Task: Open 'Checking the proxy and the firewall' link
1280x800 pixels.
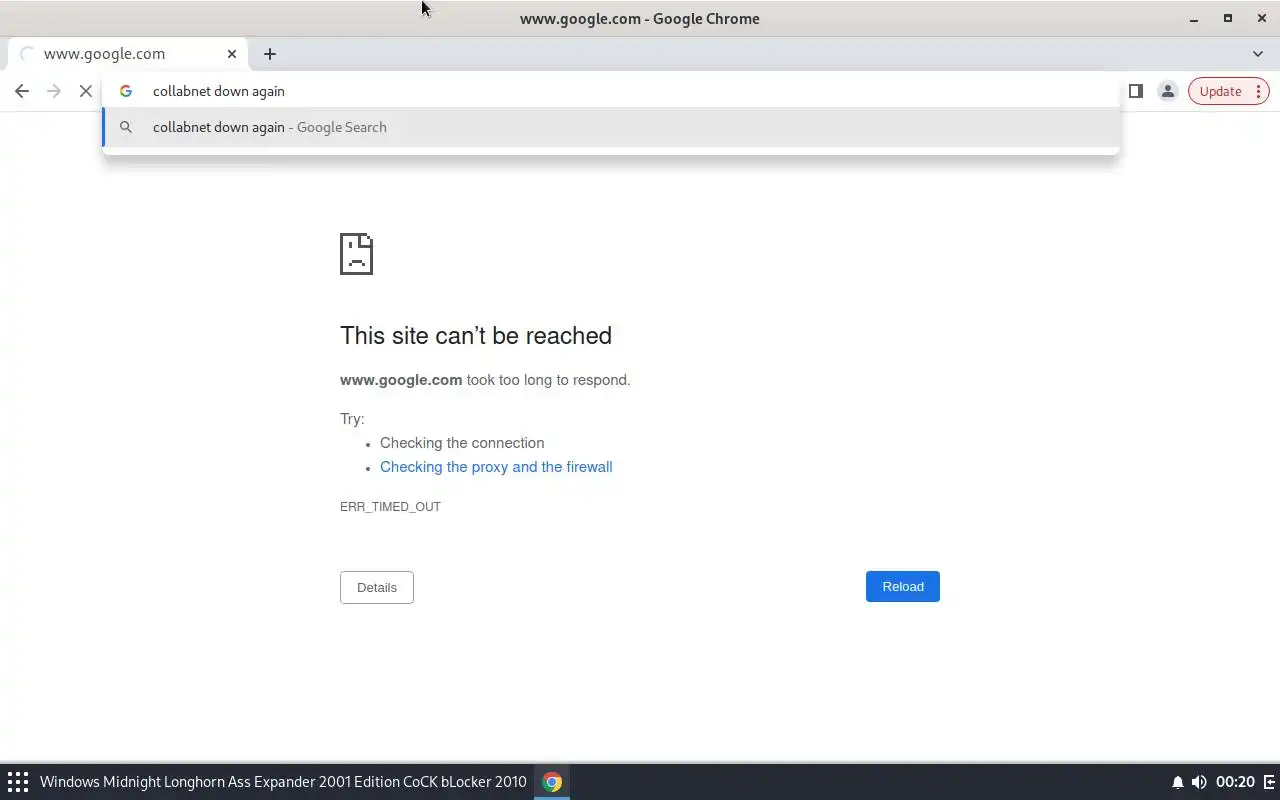Action: coord(496,467)
